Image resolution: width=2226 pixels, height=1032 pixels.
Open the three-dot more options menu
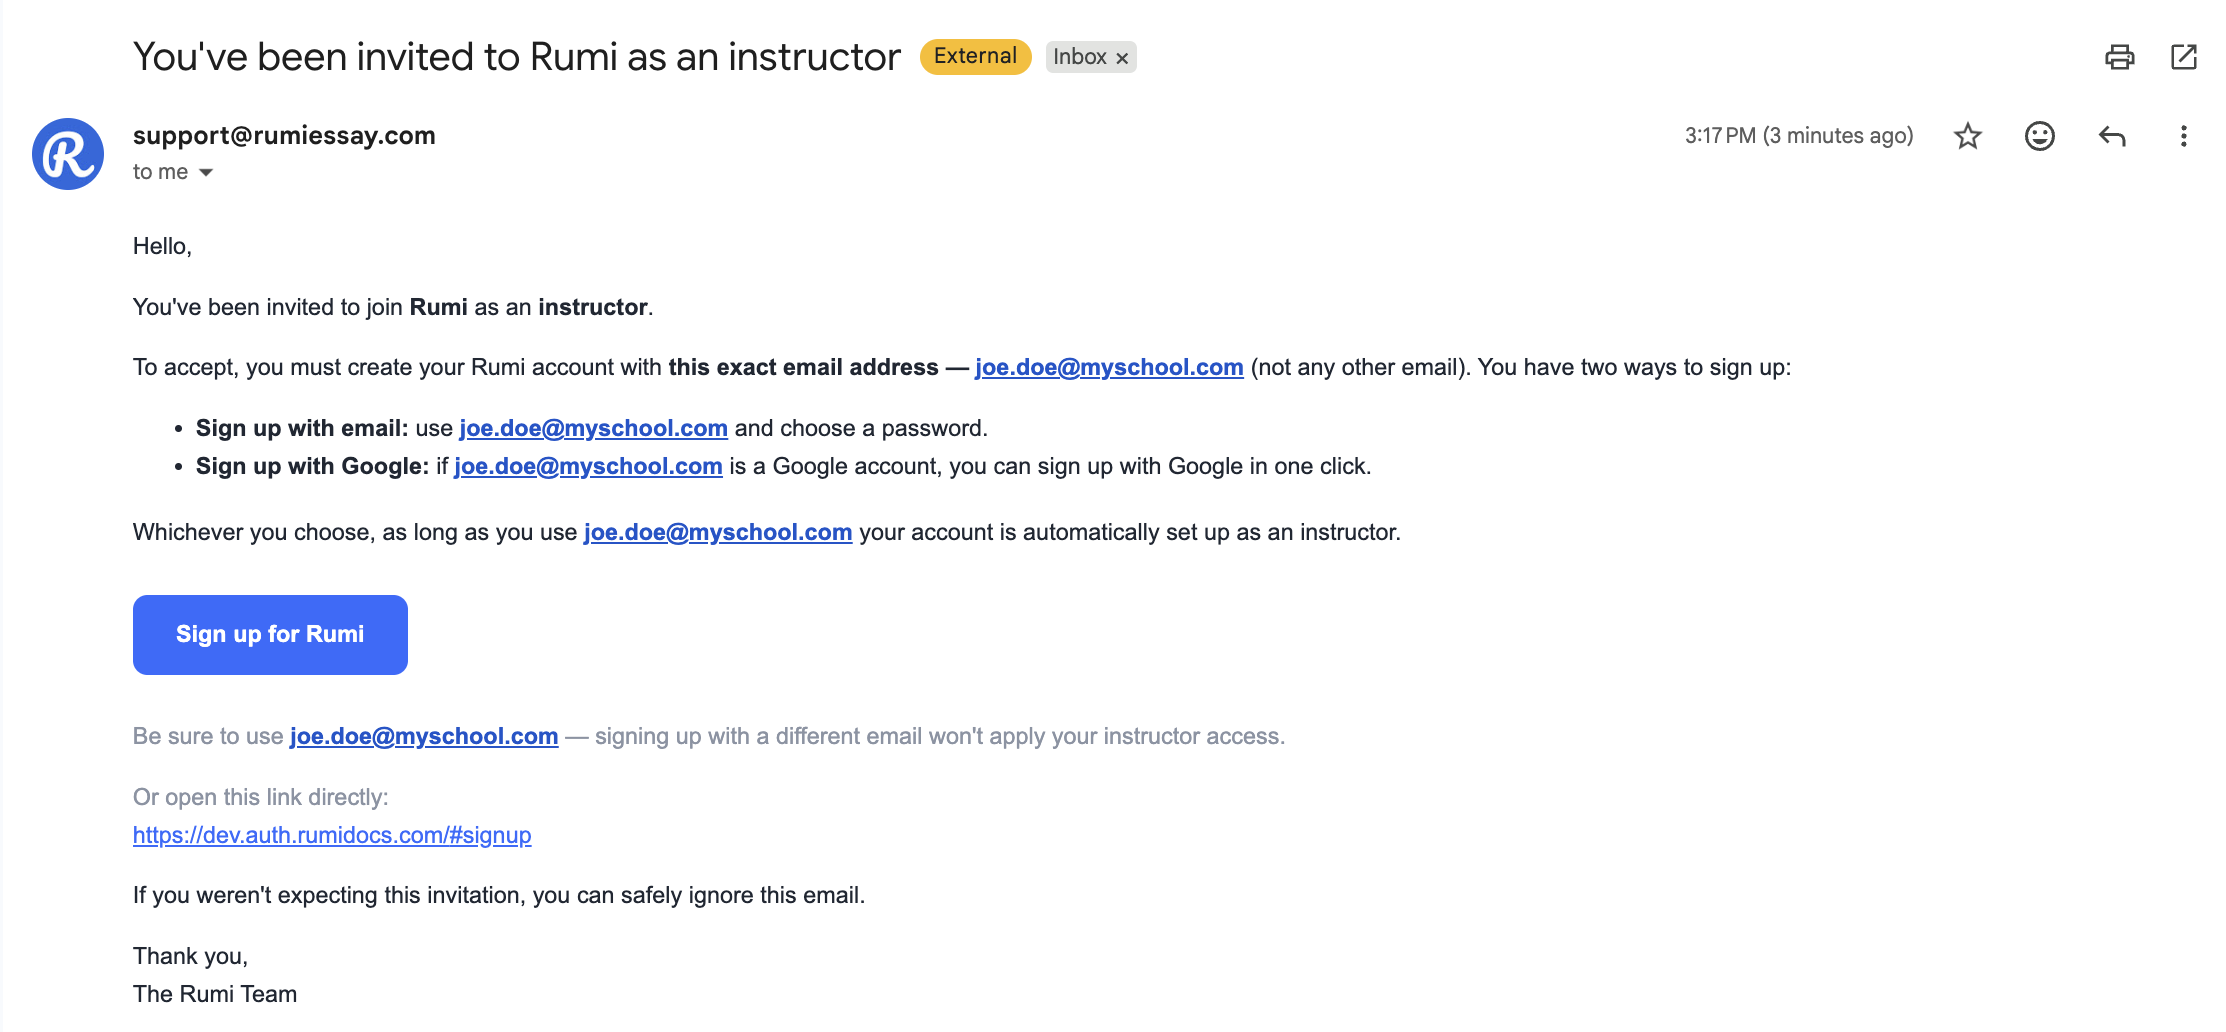[x=2184, y=136]
